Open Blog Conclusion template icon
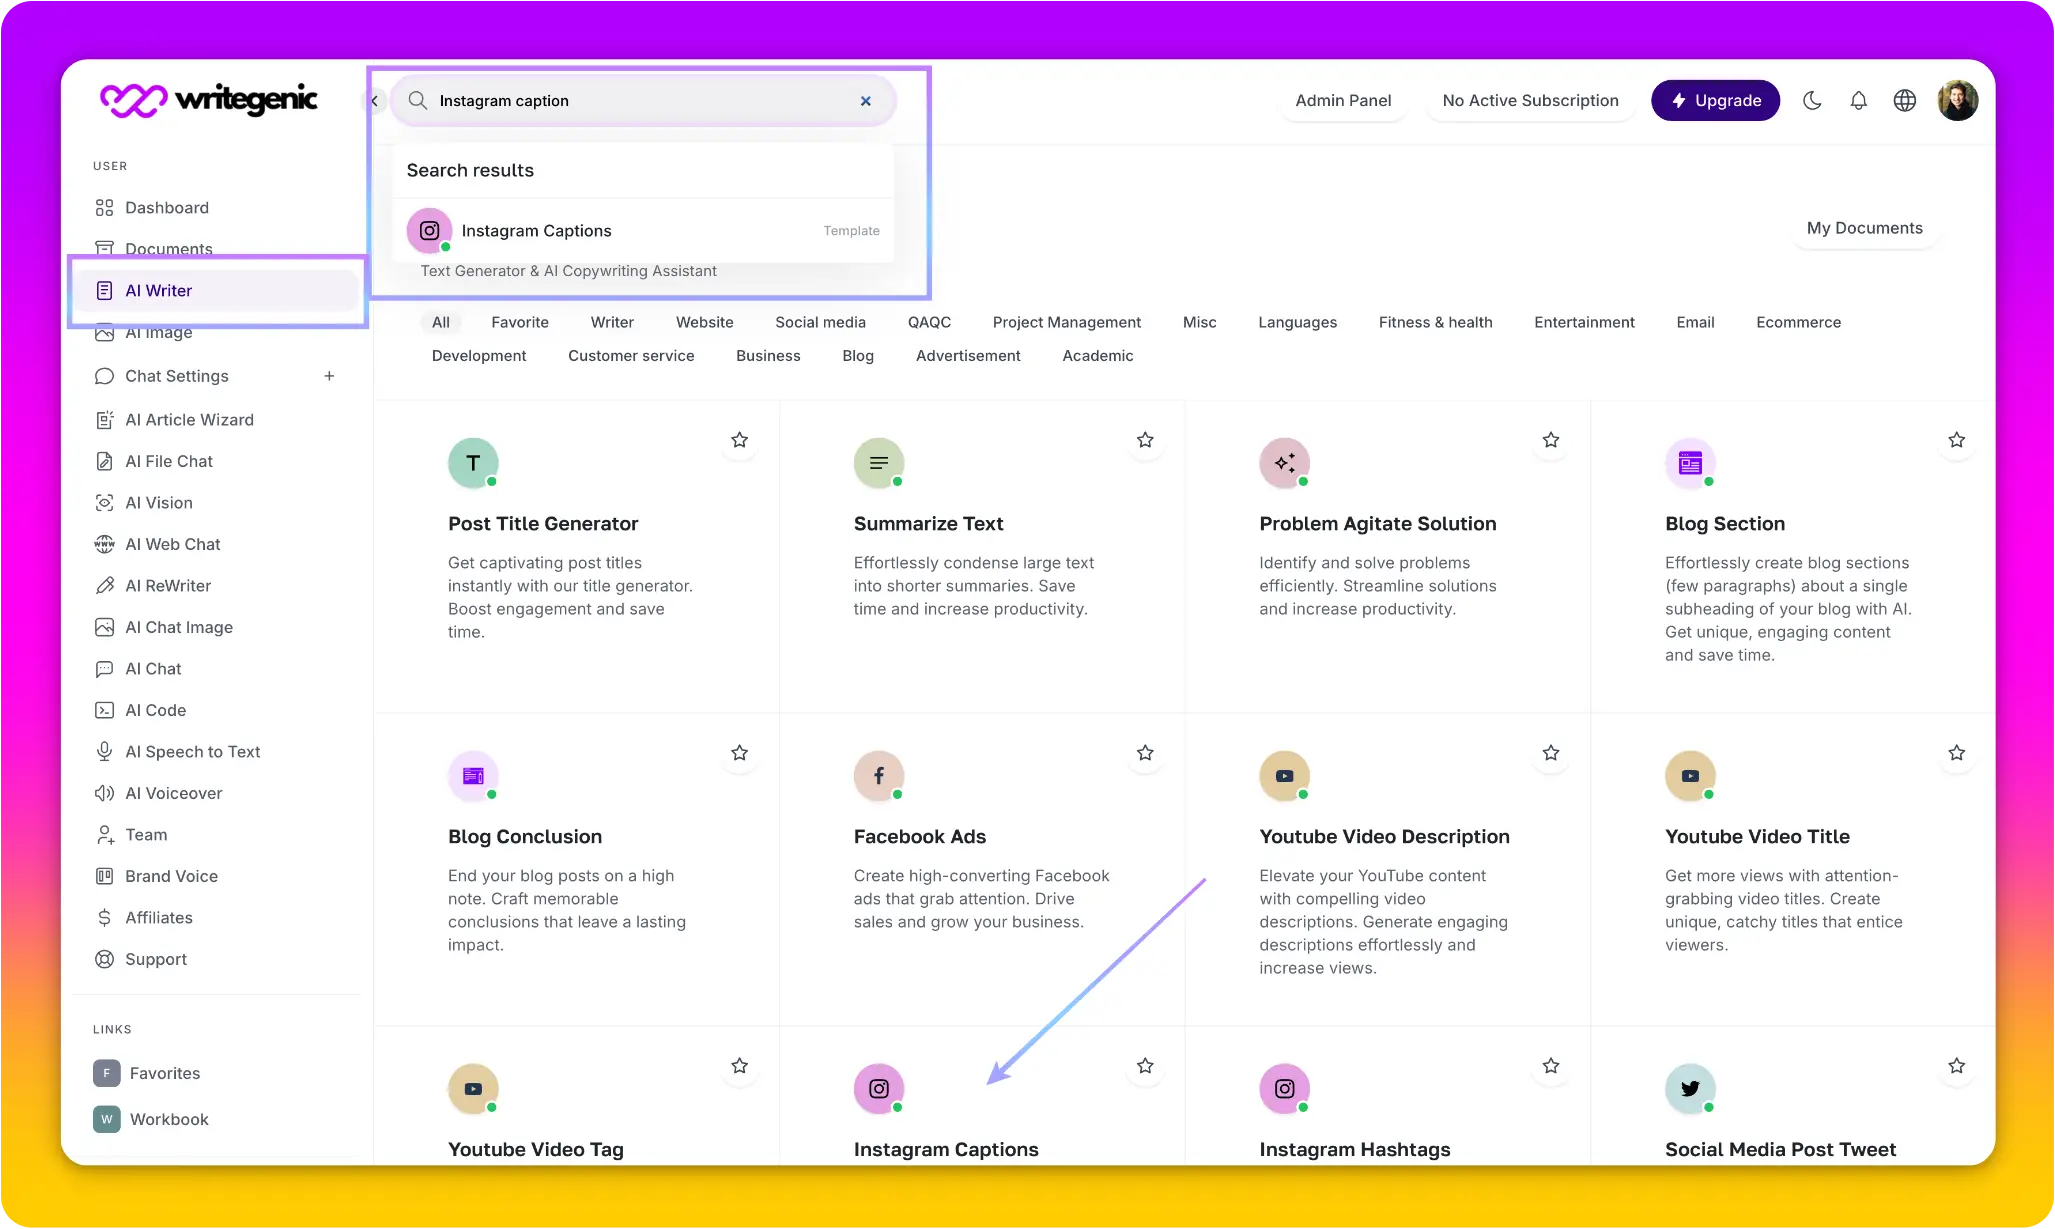The width and height of the screenshot is (2055, 1229). point(473,776)
